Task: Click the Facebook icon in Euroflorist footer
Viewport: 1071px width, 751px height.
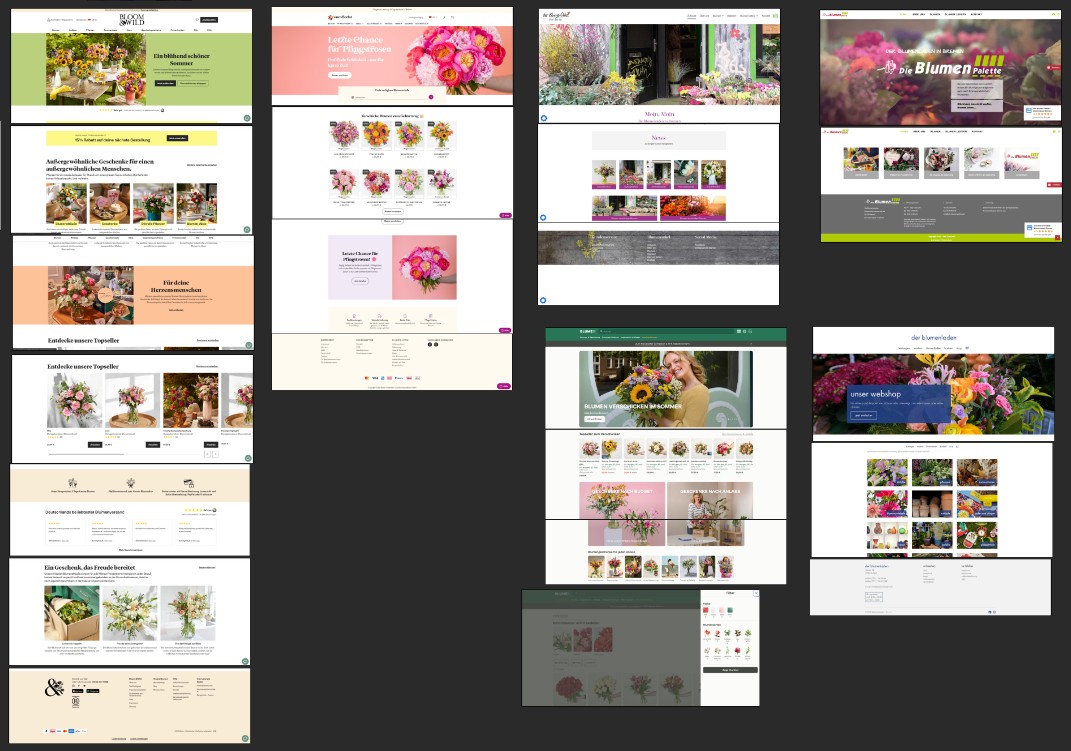Action: point(430,344)
